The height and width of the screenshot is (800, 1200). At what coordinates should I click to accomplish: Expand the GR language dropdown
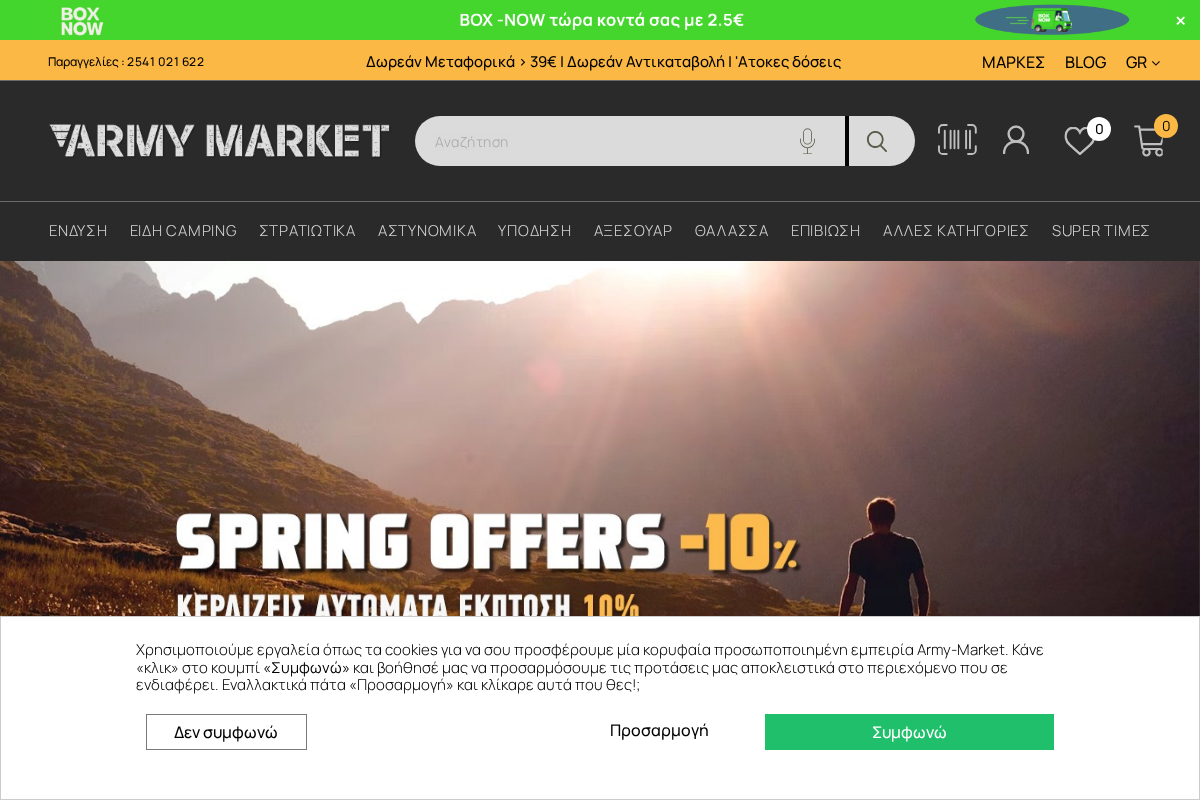[x=1143, y=62]
